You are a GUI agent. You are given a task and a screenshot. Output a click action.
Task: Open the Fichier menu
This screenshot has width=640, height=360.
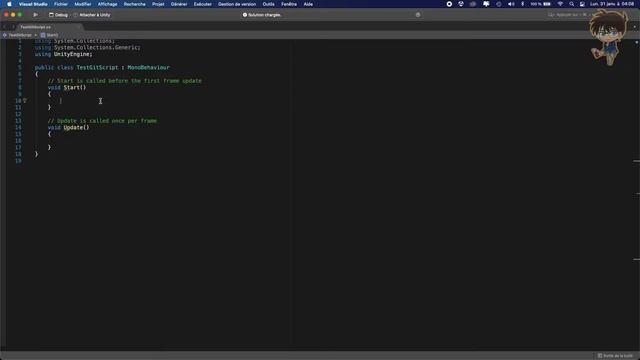click(x=61, y=4)
